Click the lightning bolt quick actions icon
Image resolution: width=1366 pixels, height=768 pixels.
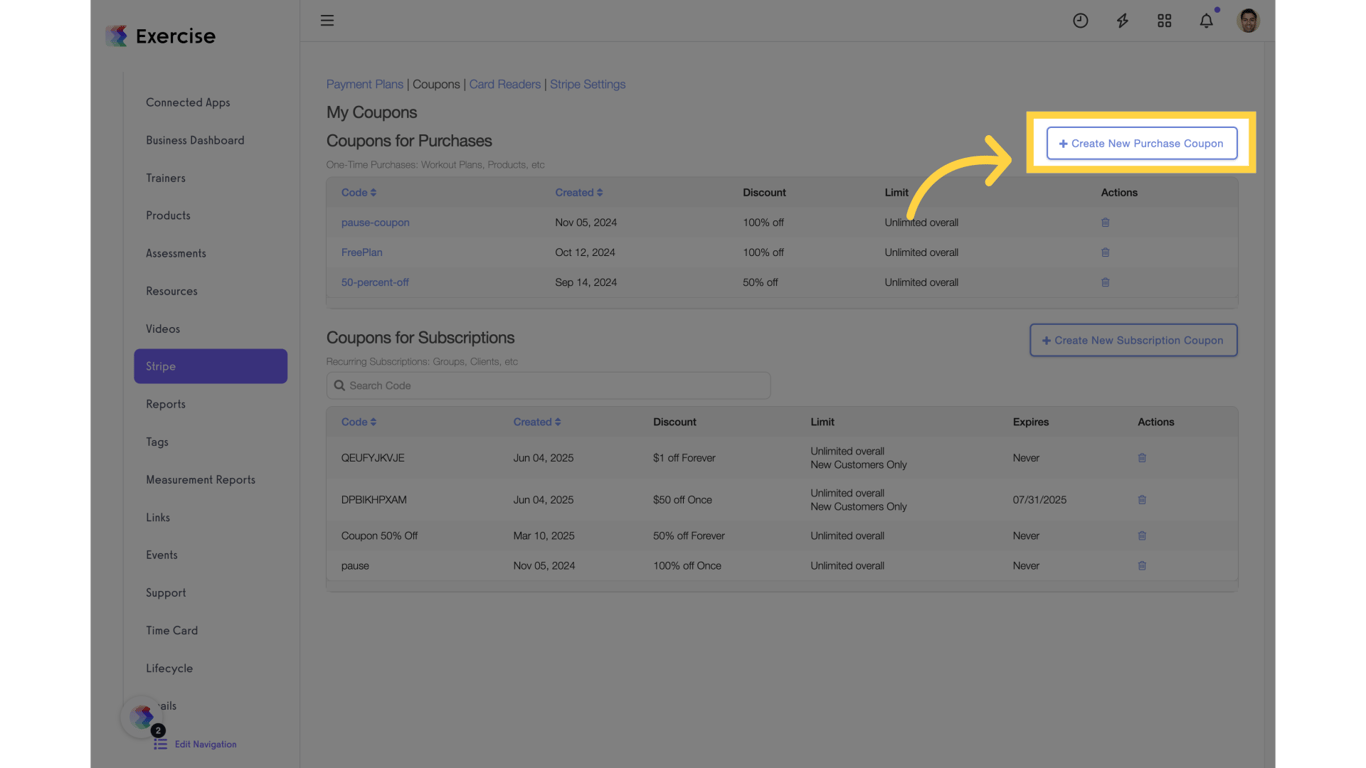pyautogui.click(x=1122, y=20)
